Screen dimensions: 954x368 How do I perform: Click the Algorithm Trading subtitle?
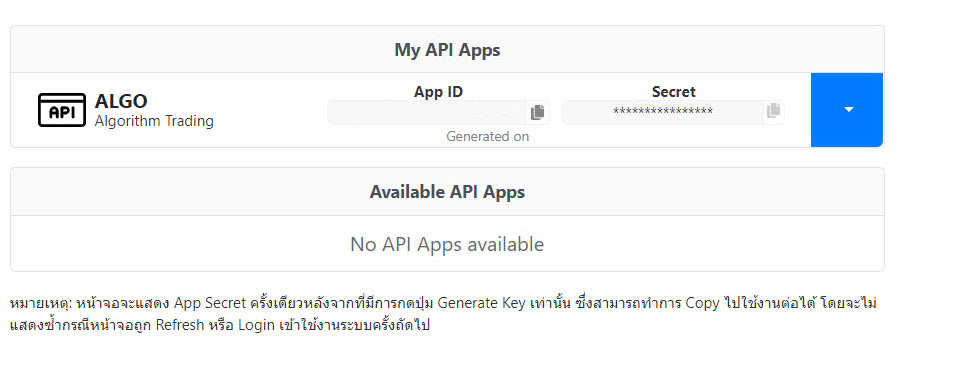coord(154,120)
